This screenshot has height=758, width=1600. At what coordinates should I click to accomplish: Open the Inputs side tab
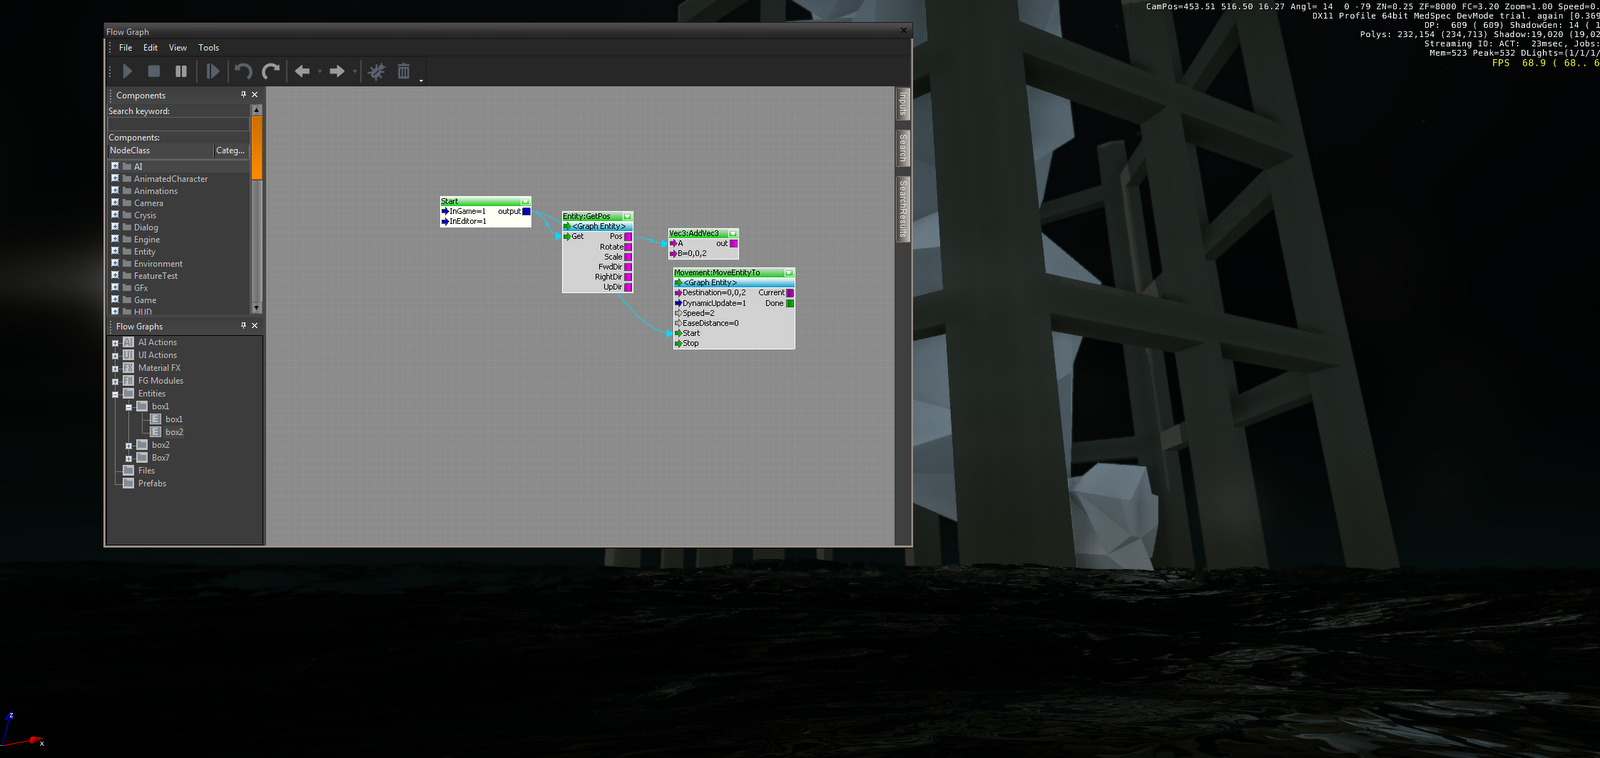[903, 104]
